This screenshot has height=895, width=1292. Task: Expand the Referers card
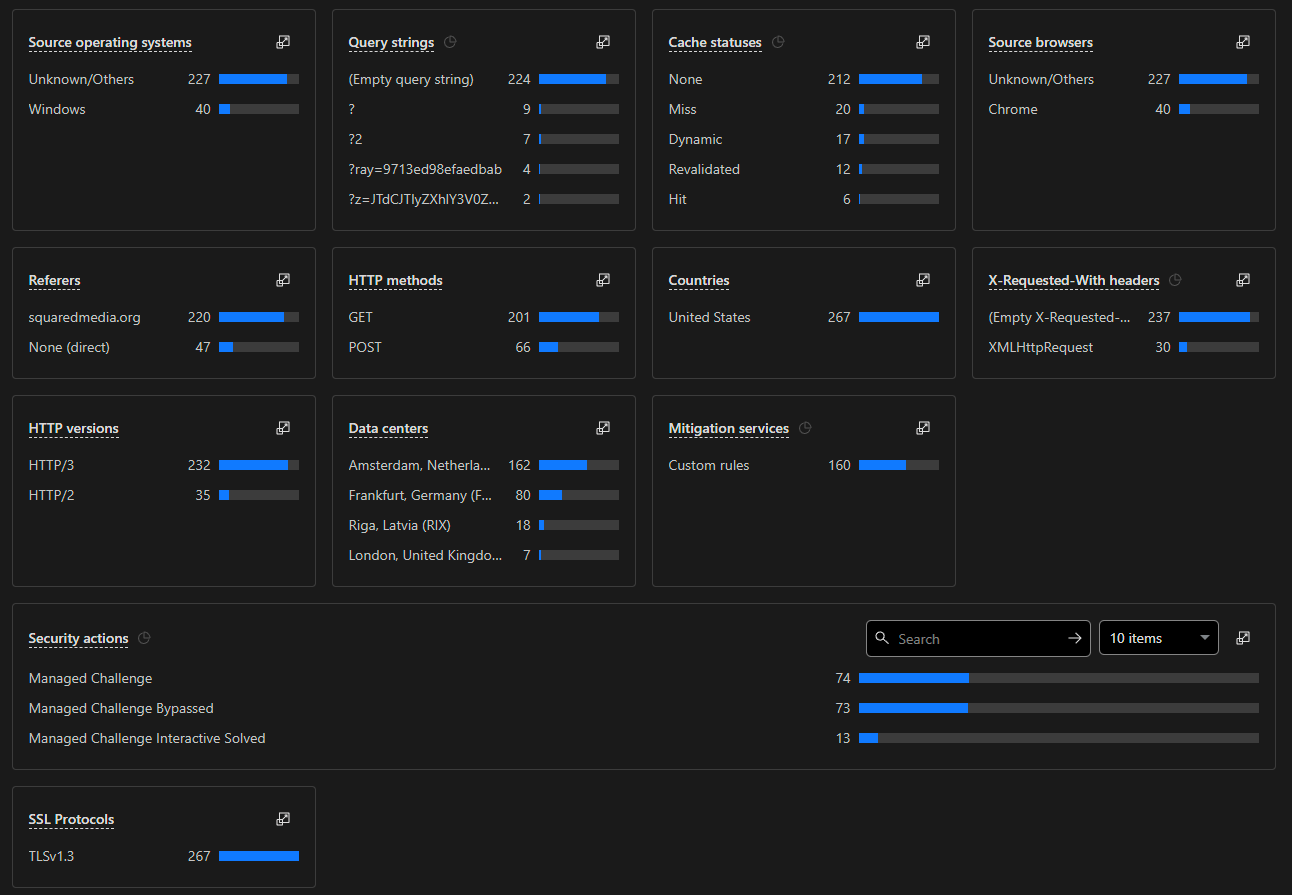(x=283, y=280)
